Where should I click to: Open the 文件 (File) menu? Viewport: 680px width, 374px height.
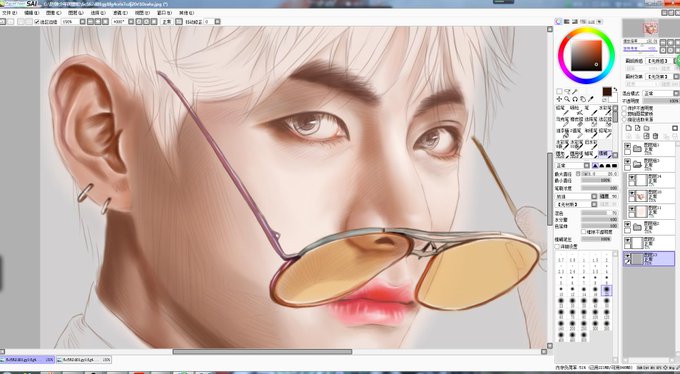(10, 13)
